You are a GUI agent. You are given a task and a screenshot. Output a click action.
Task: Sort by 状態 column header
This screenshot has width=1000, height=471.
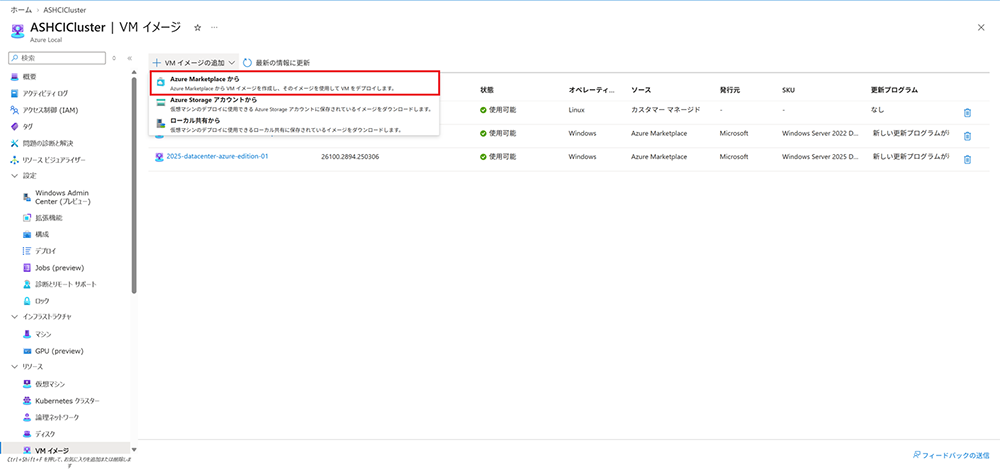coord(487,90)
